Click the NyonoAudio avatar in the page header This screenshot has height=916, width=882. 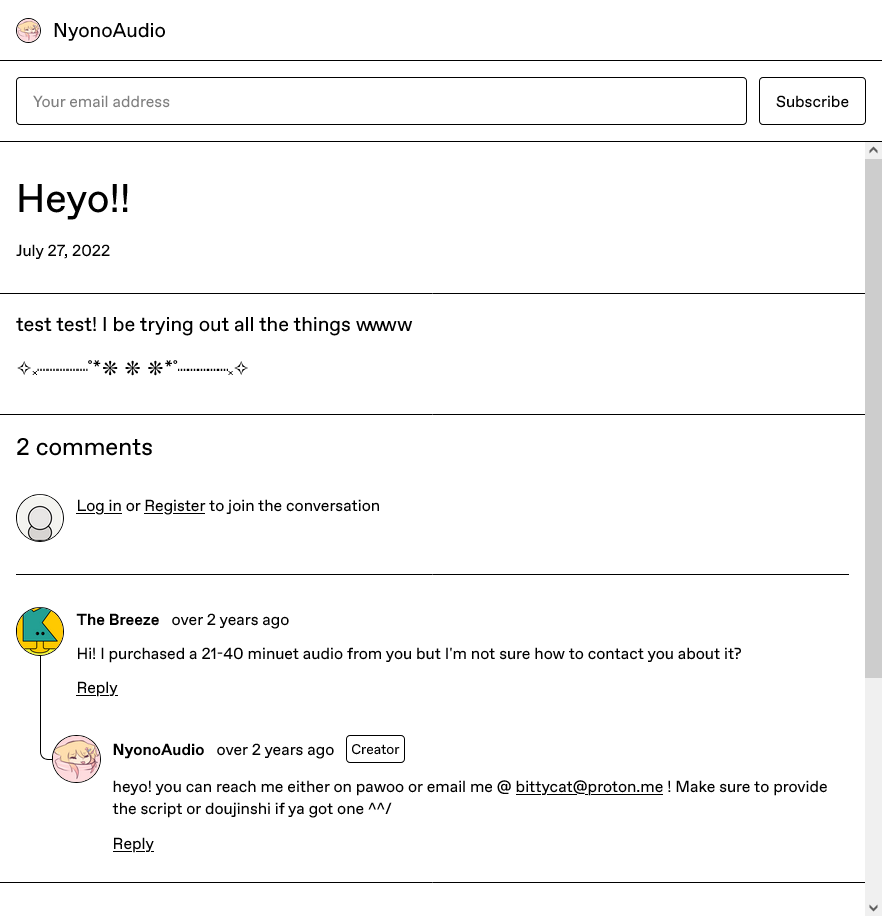(28, 31)
